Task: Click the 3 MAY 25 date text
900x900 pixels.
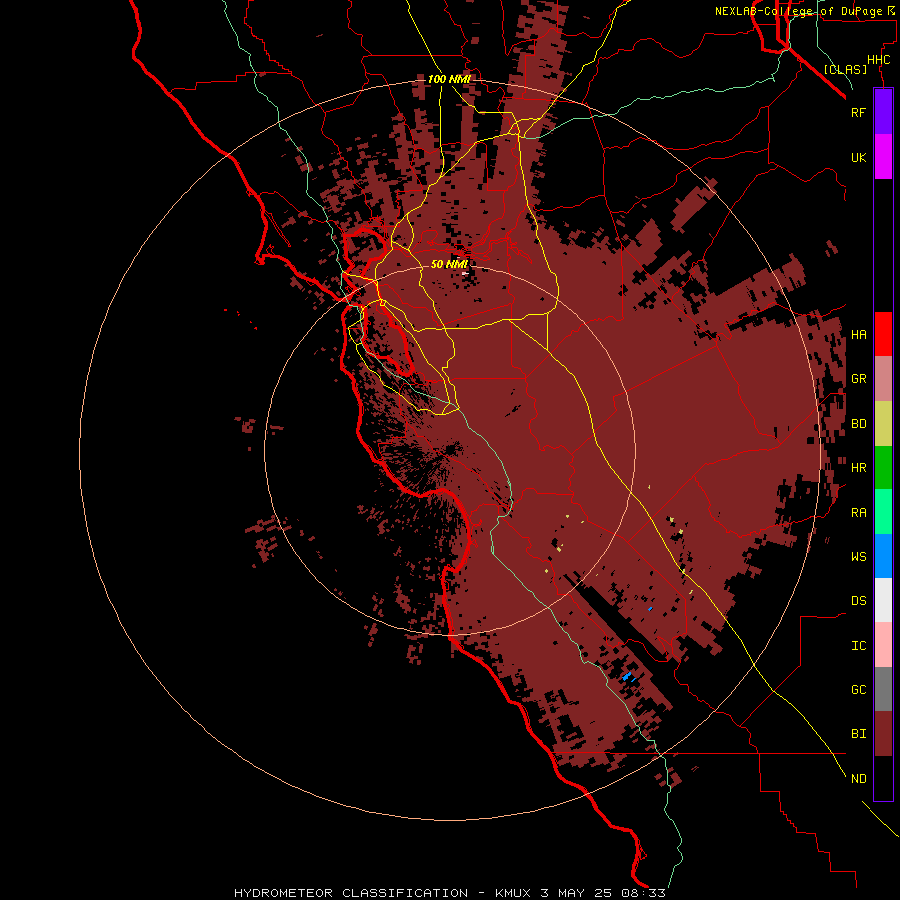Action: click(576, 893)
